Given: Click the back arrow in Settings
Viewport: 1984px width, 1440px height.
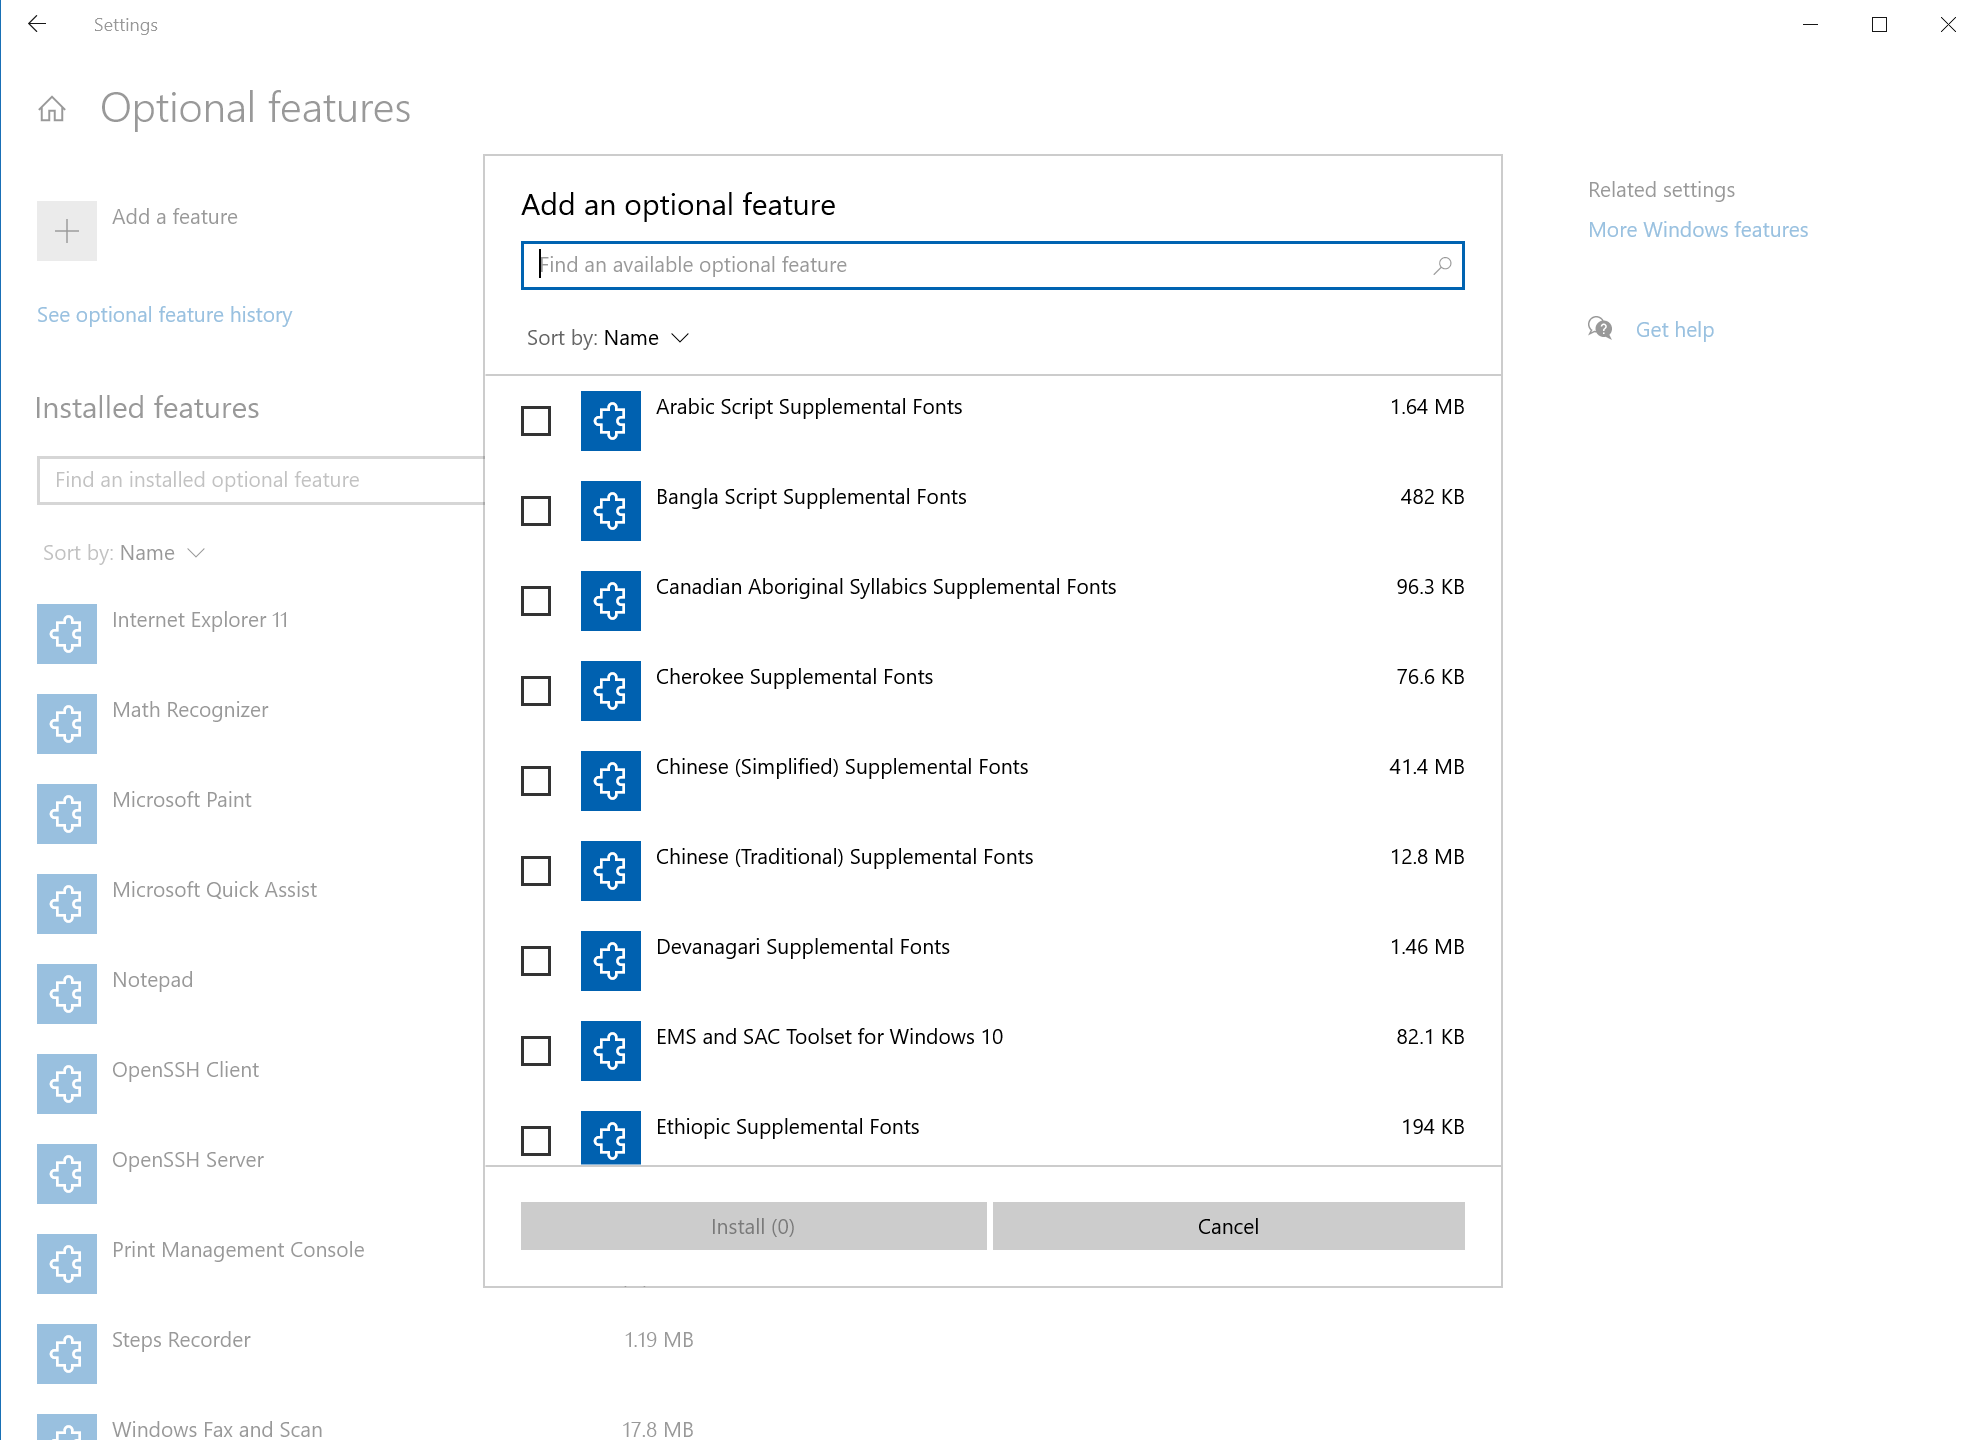Looking at the screenshot, I should pyautogui.click(x=37, y=24).
